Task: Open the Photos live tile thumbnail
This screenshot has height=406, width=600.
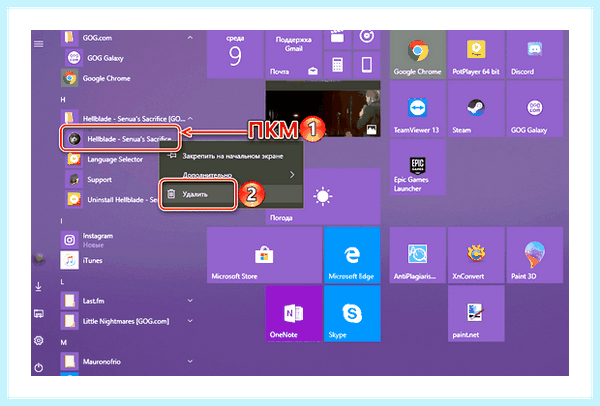Action: (323, 109)
